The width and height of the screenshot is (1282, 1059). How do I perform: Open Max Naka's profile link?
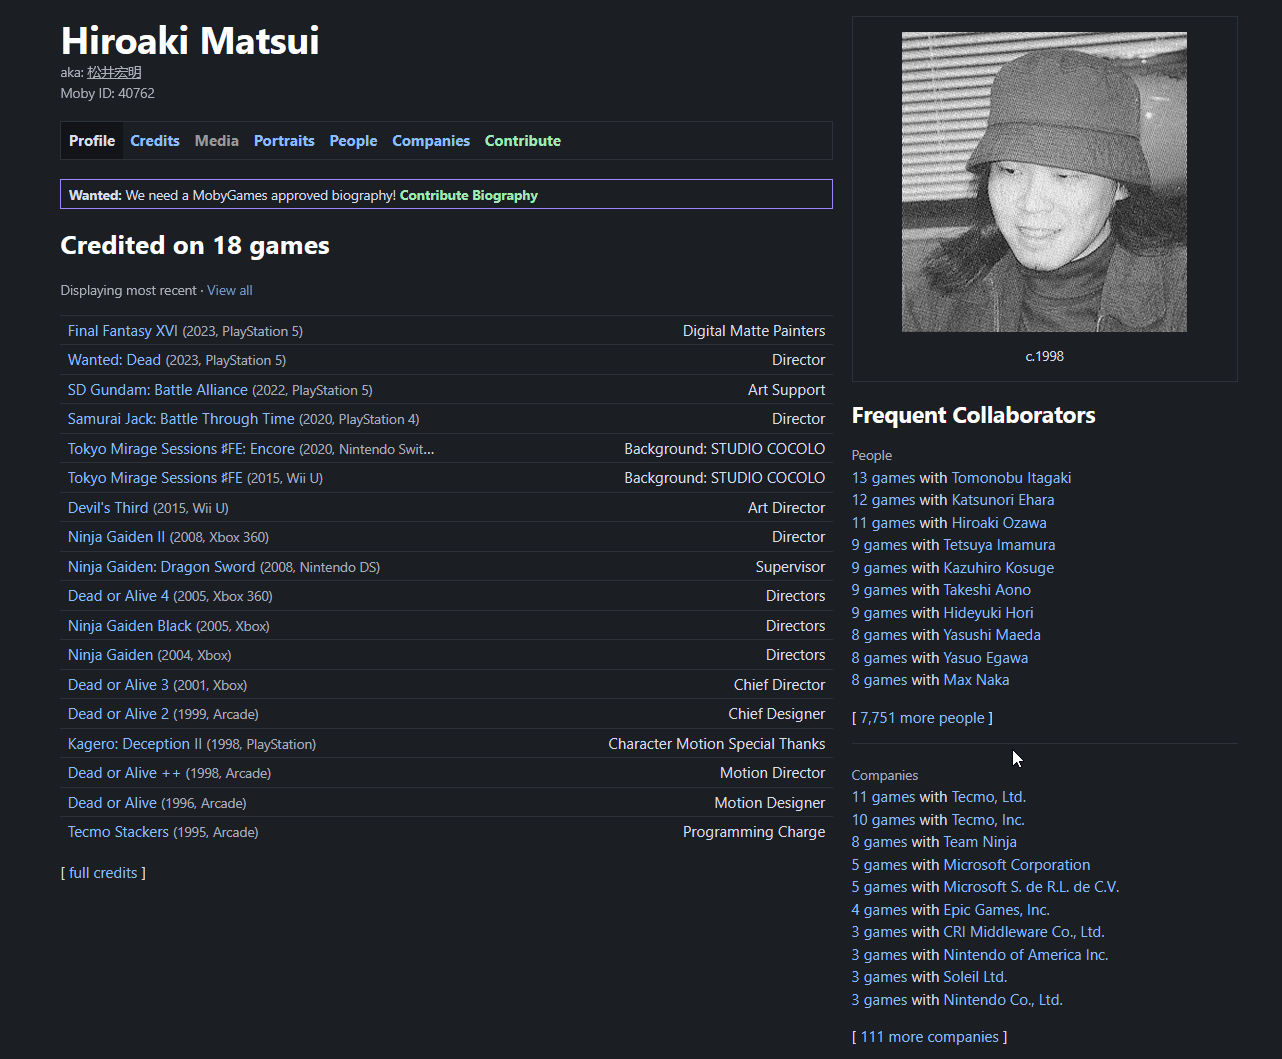(976, 680)
